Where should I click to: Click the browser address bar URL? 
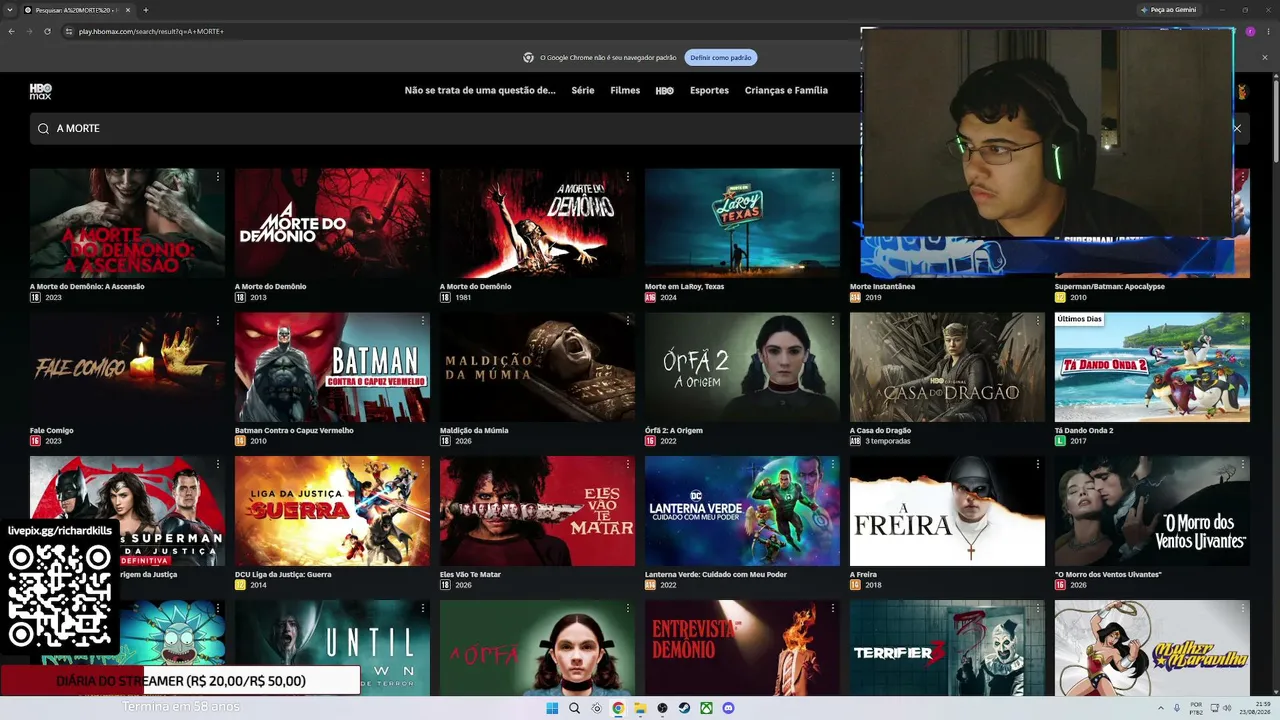point(151,31)
